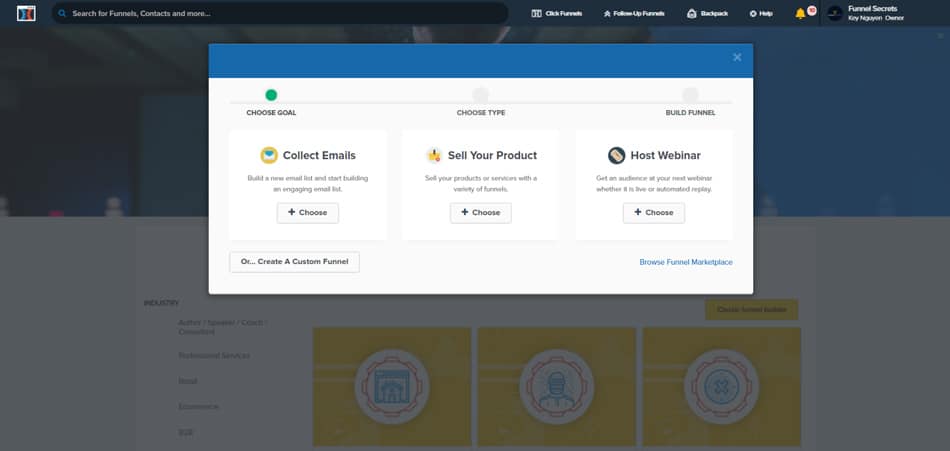The image size is (950, 451).
Task: Click the Collect Emails heading
Action: 319,155
